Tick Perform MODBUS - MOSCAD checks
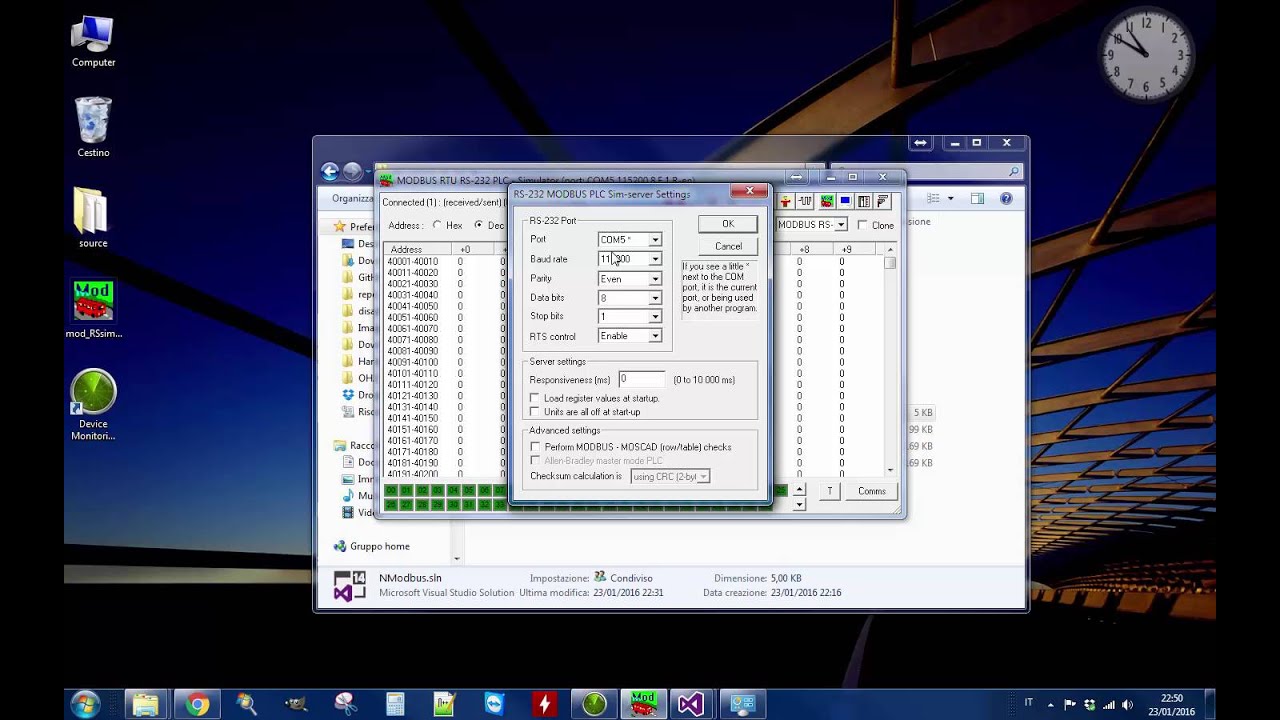The width and height of the screenshot is (1280, 720). (x=535, y=447)
